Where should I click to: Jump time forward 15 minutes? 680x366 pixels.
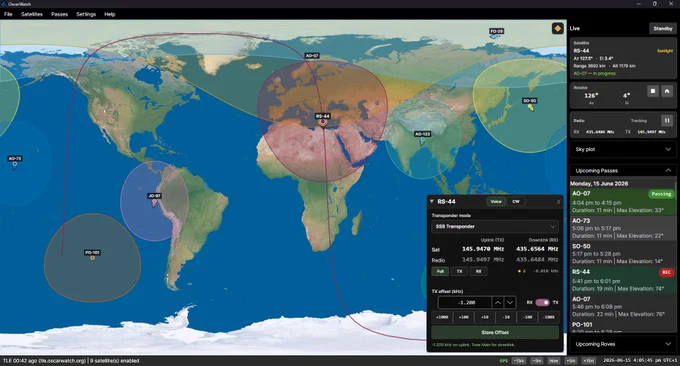pos(588,361)
